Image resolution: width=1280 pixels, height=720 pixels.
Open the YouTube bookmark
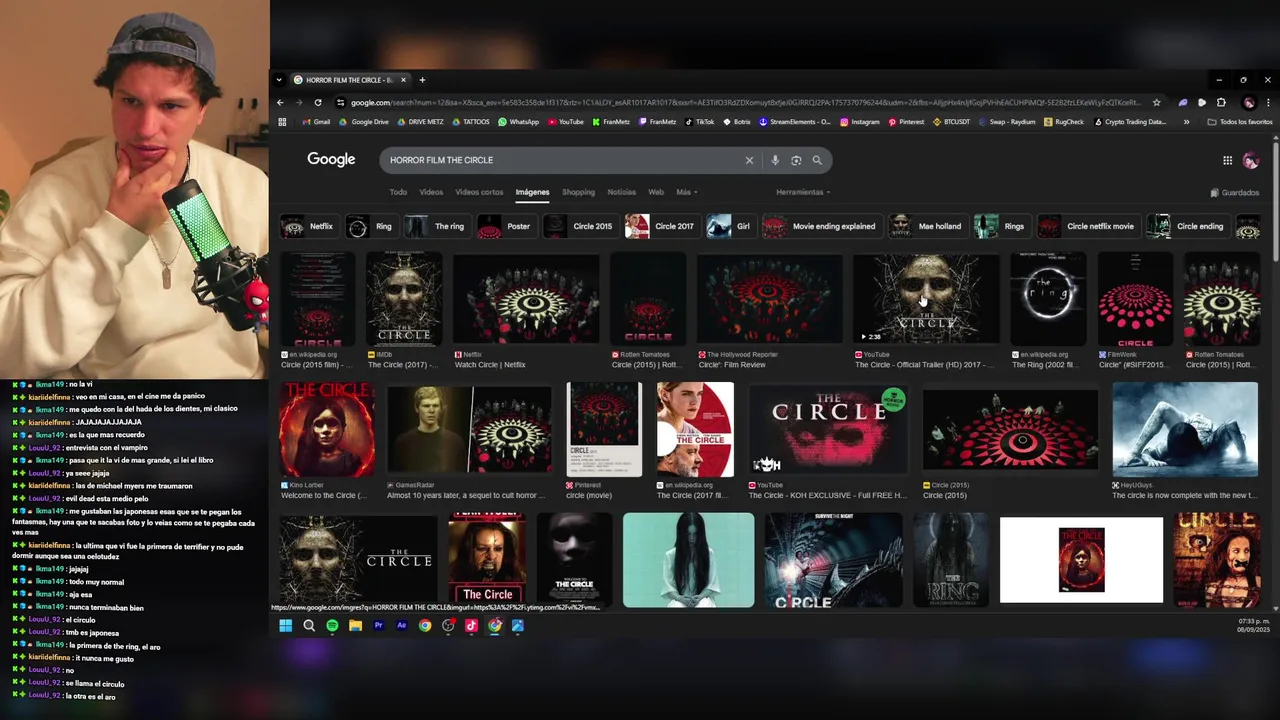coord(565,122)
